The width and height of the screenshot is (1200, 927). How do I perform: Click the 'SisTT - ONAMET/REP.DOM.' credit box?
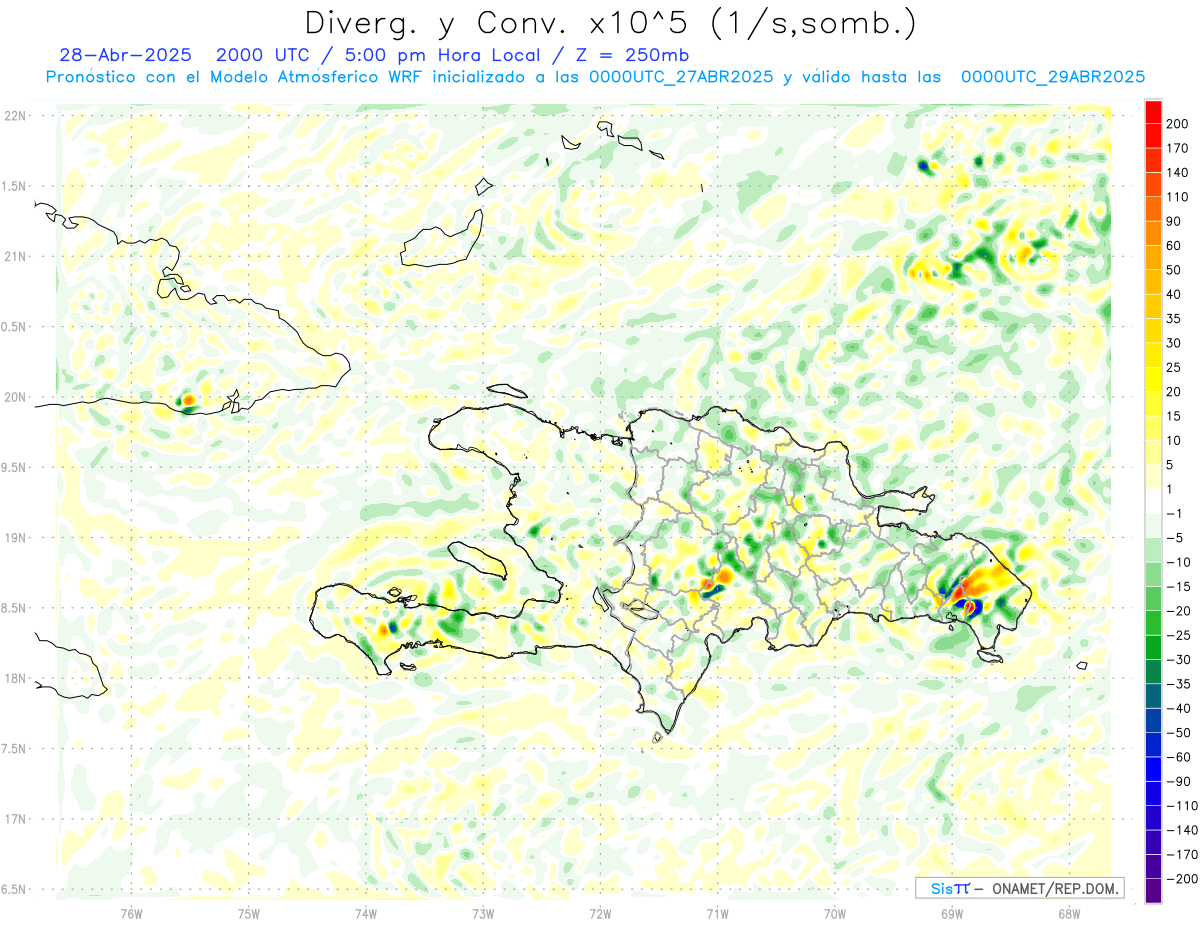pos(1019,888)
